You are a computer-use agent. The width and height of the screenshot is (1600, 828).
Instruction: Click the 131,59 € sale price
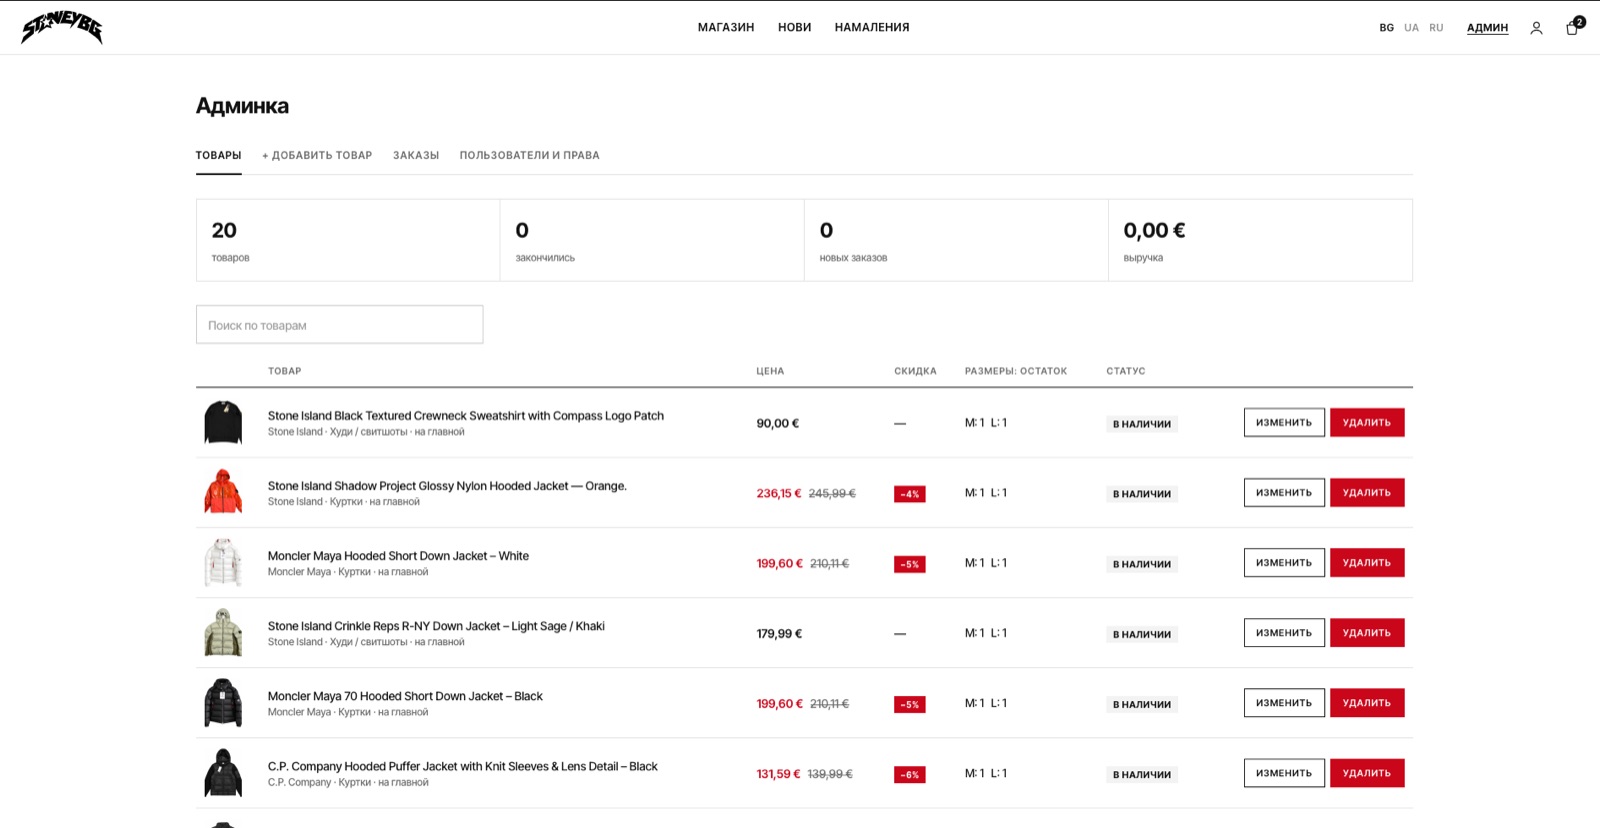point(778,773)
